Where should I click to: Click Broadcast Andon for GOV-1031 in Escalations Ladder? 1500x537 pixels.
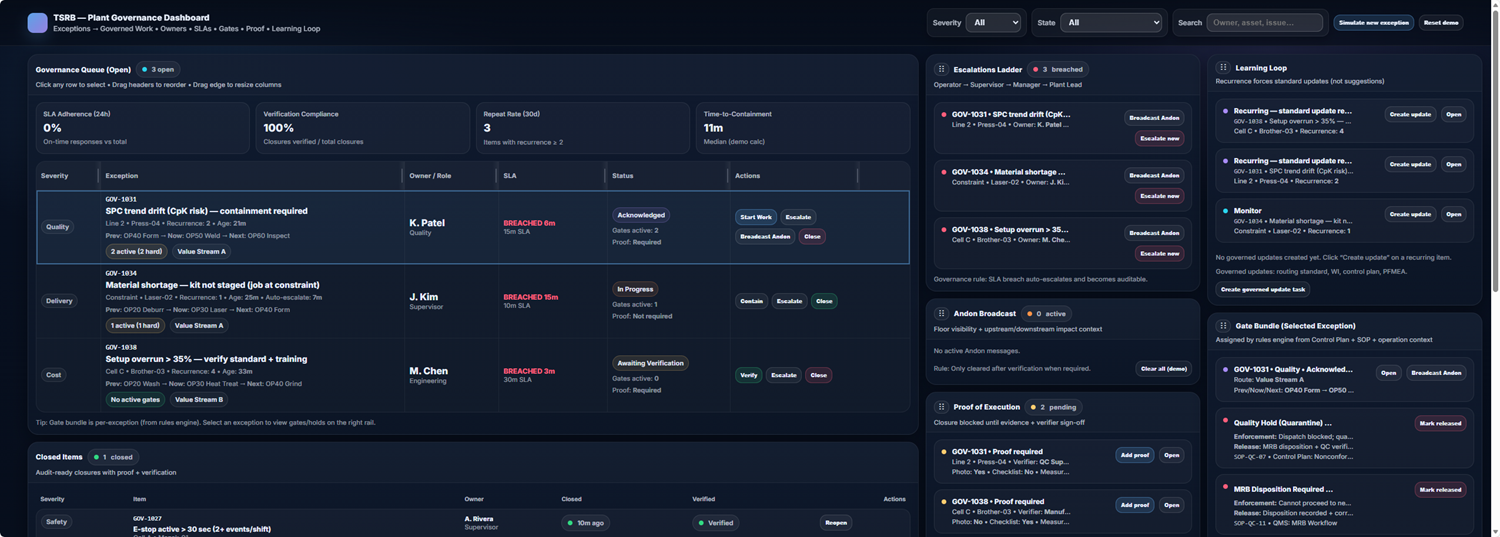click(x=1154, y=118)
